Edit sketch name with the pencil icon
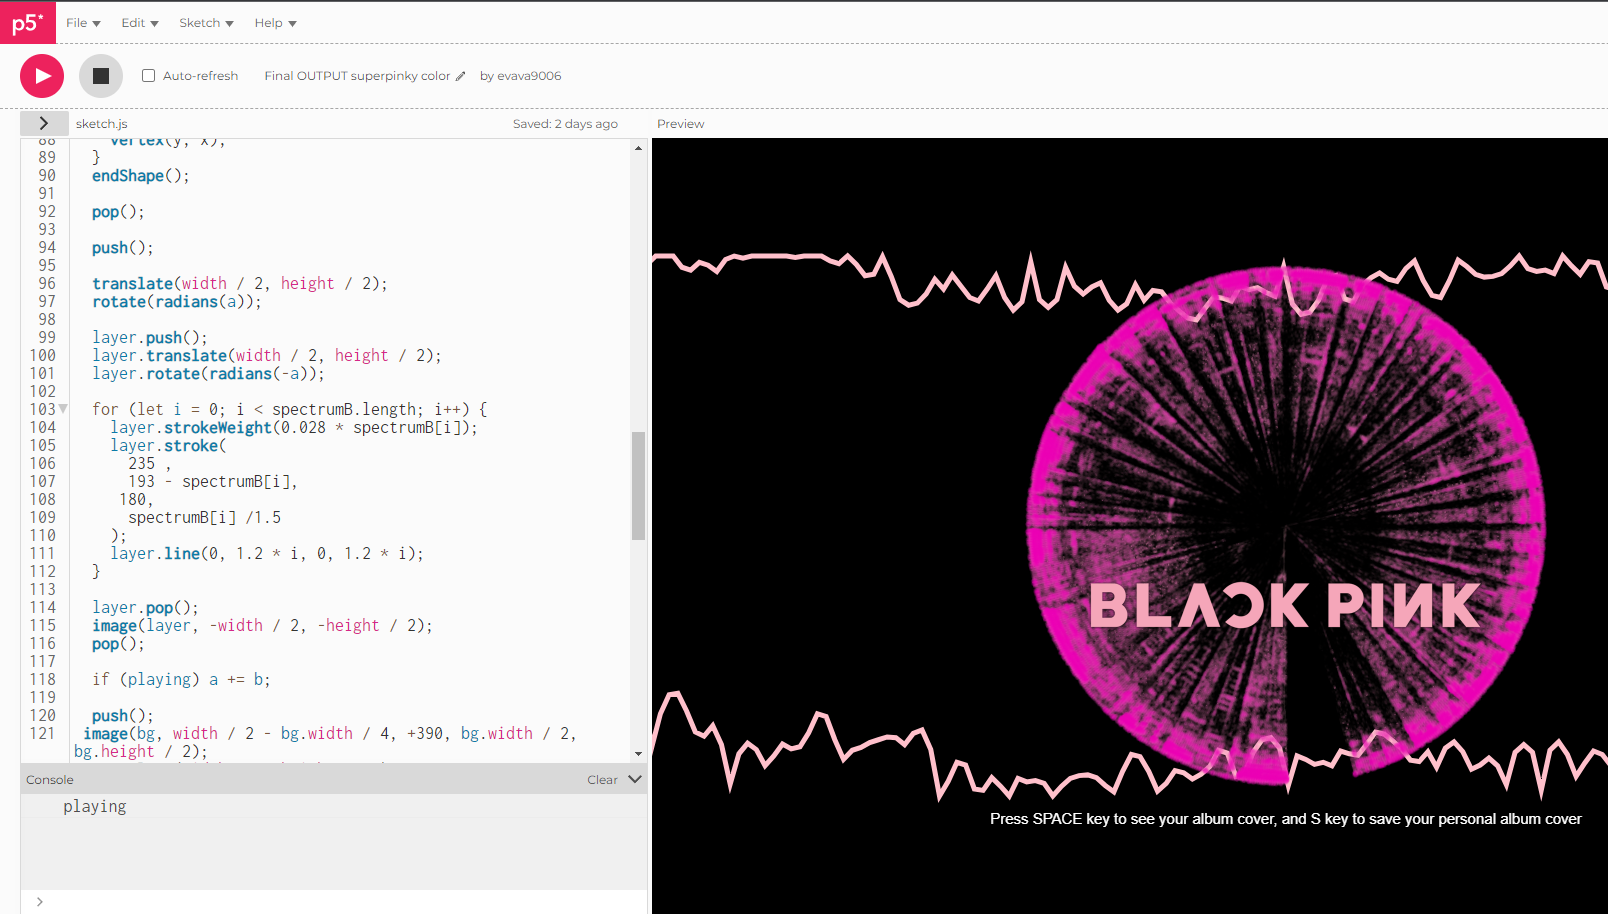 pyautogui.click(x=460, y=76)
